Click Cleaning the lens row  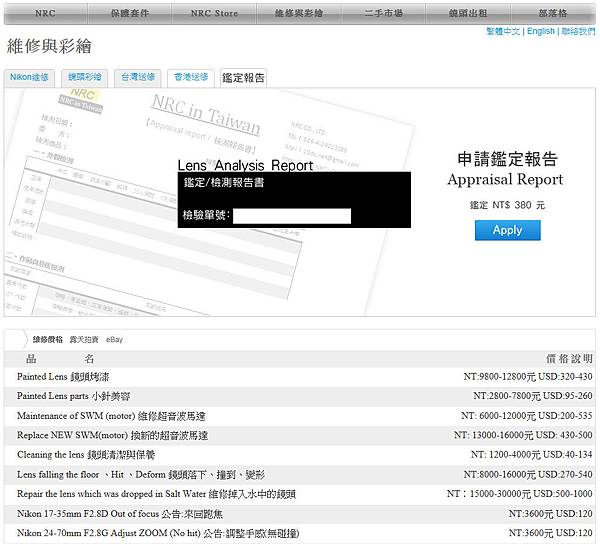pos(300,455)
